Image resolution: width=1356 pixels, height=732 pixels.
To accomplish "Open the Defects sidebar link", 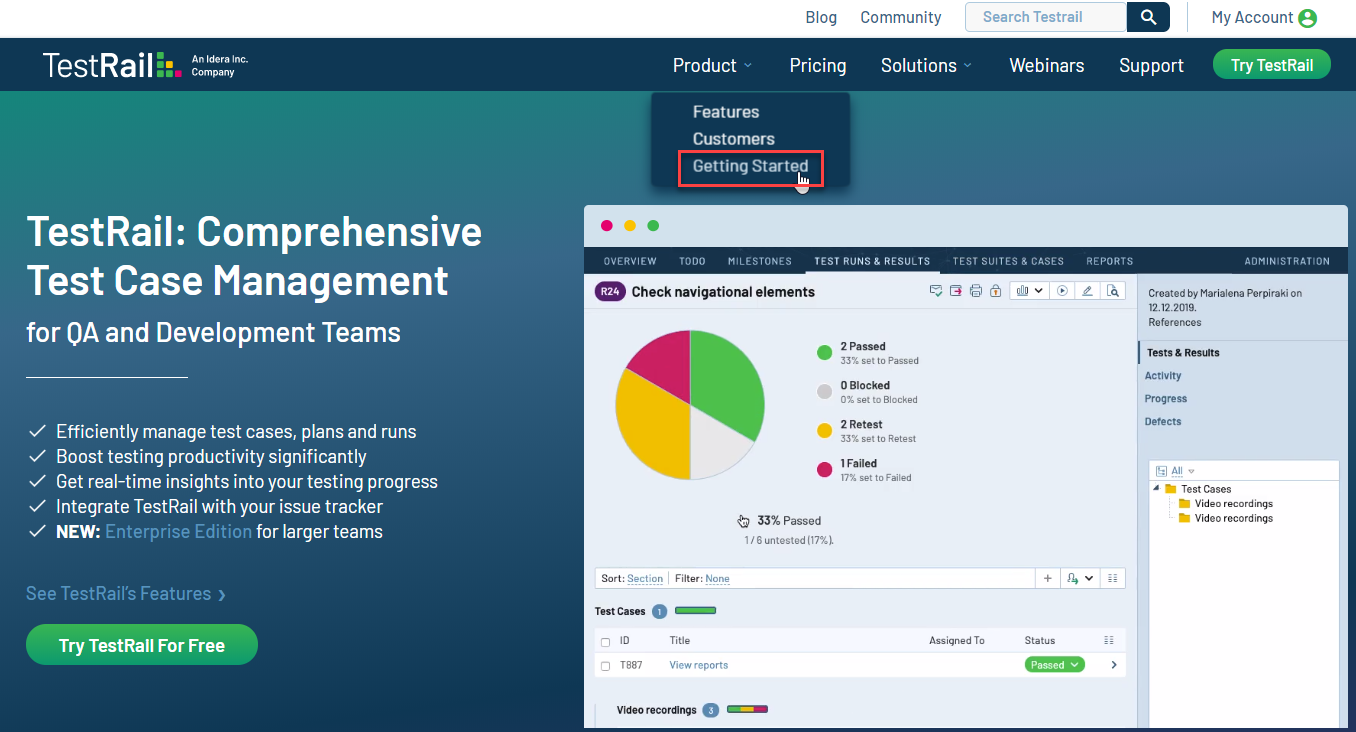I will pos(1163,422).
